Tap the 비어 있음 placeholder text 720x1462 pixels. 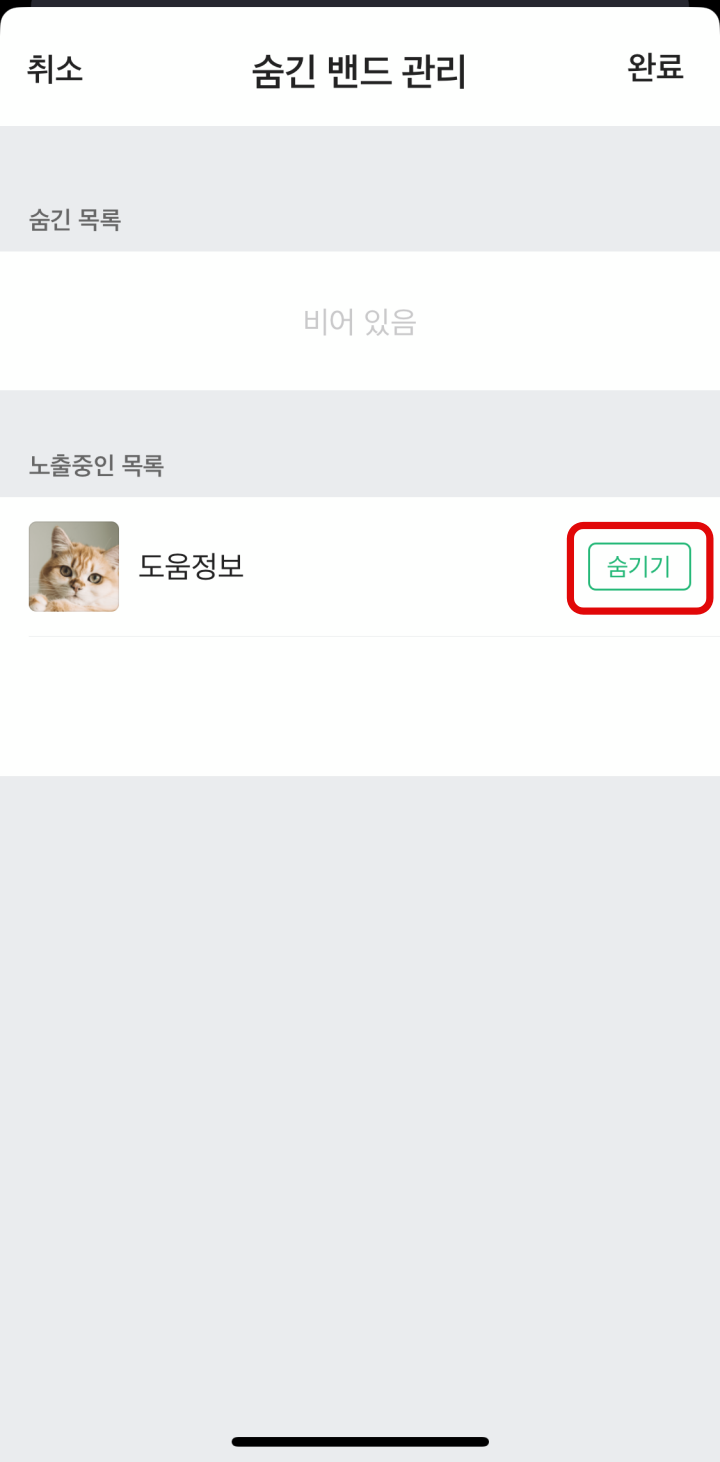(360, 321)
